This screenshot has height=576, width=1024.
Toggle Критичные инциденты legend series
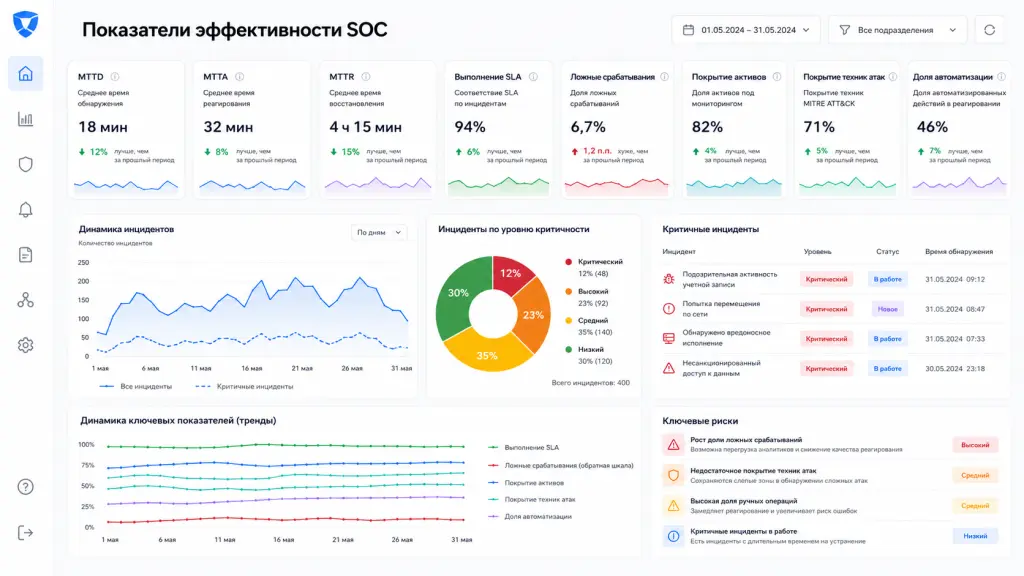[244, 387]
